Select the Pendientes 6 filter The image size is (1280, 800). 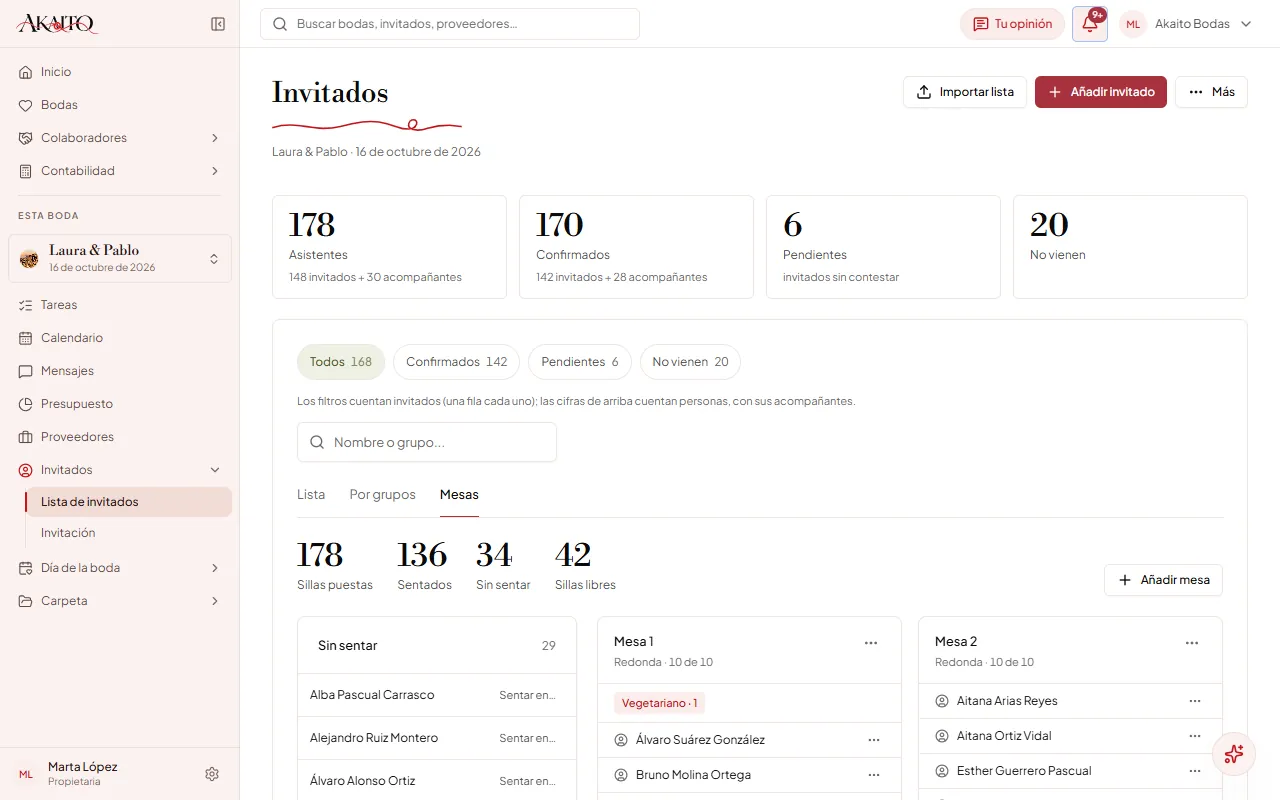point(580,362)
